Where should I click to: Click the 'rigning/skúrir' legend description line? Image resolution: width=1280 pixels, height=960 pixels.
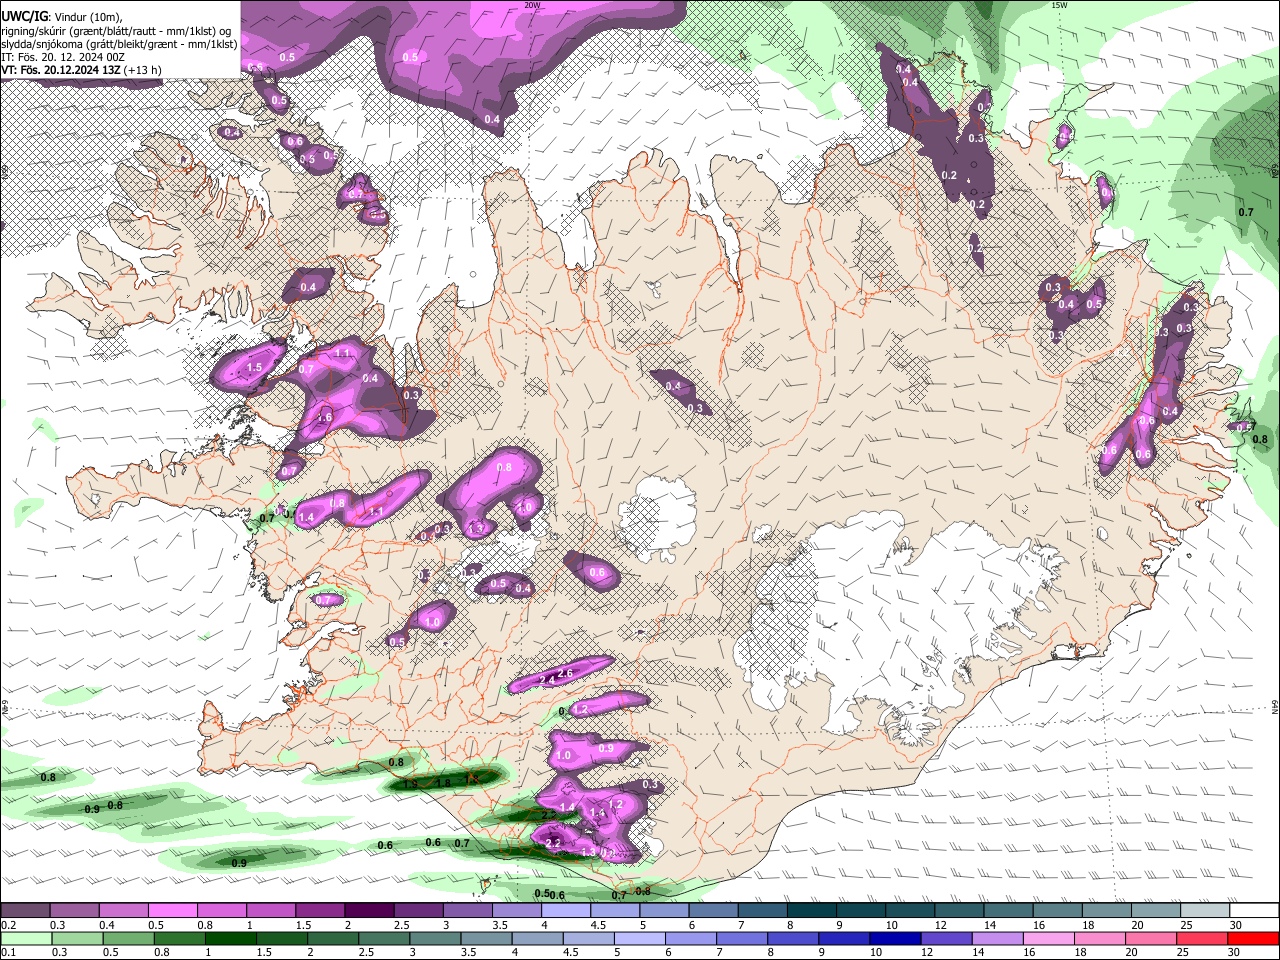click(x=116, y=30)
